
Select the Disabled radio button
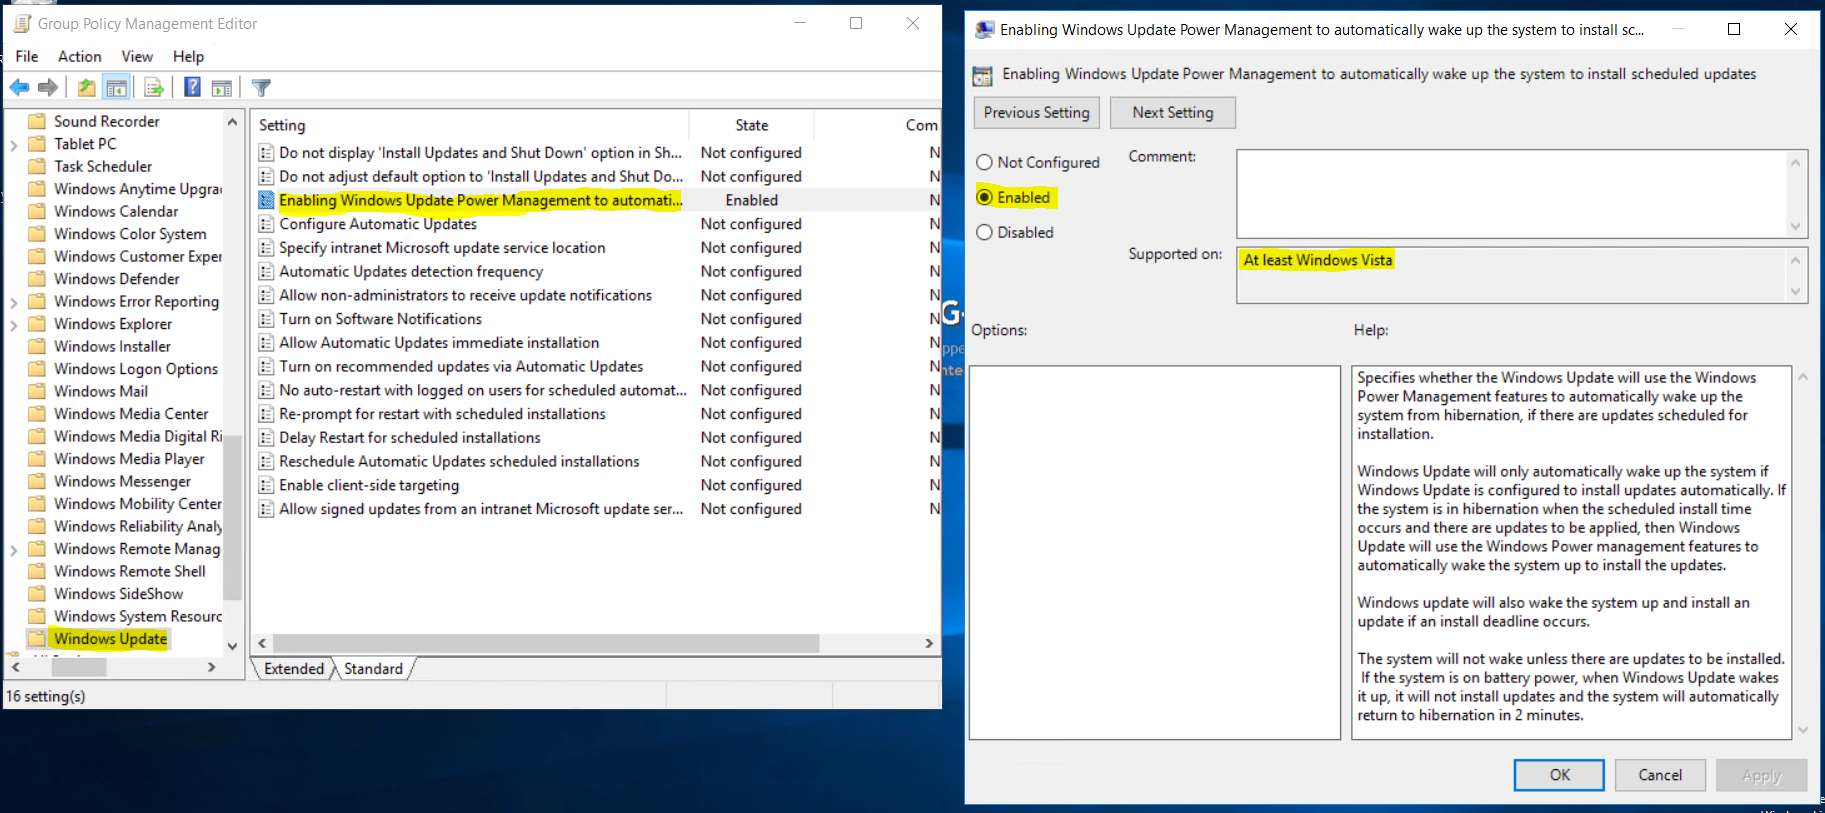tap(985, 232)
